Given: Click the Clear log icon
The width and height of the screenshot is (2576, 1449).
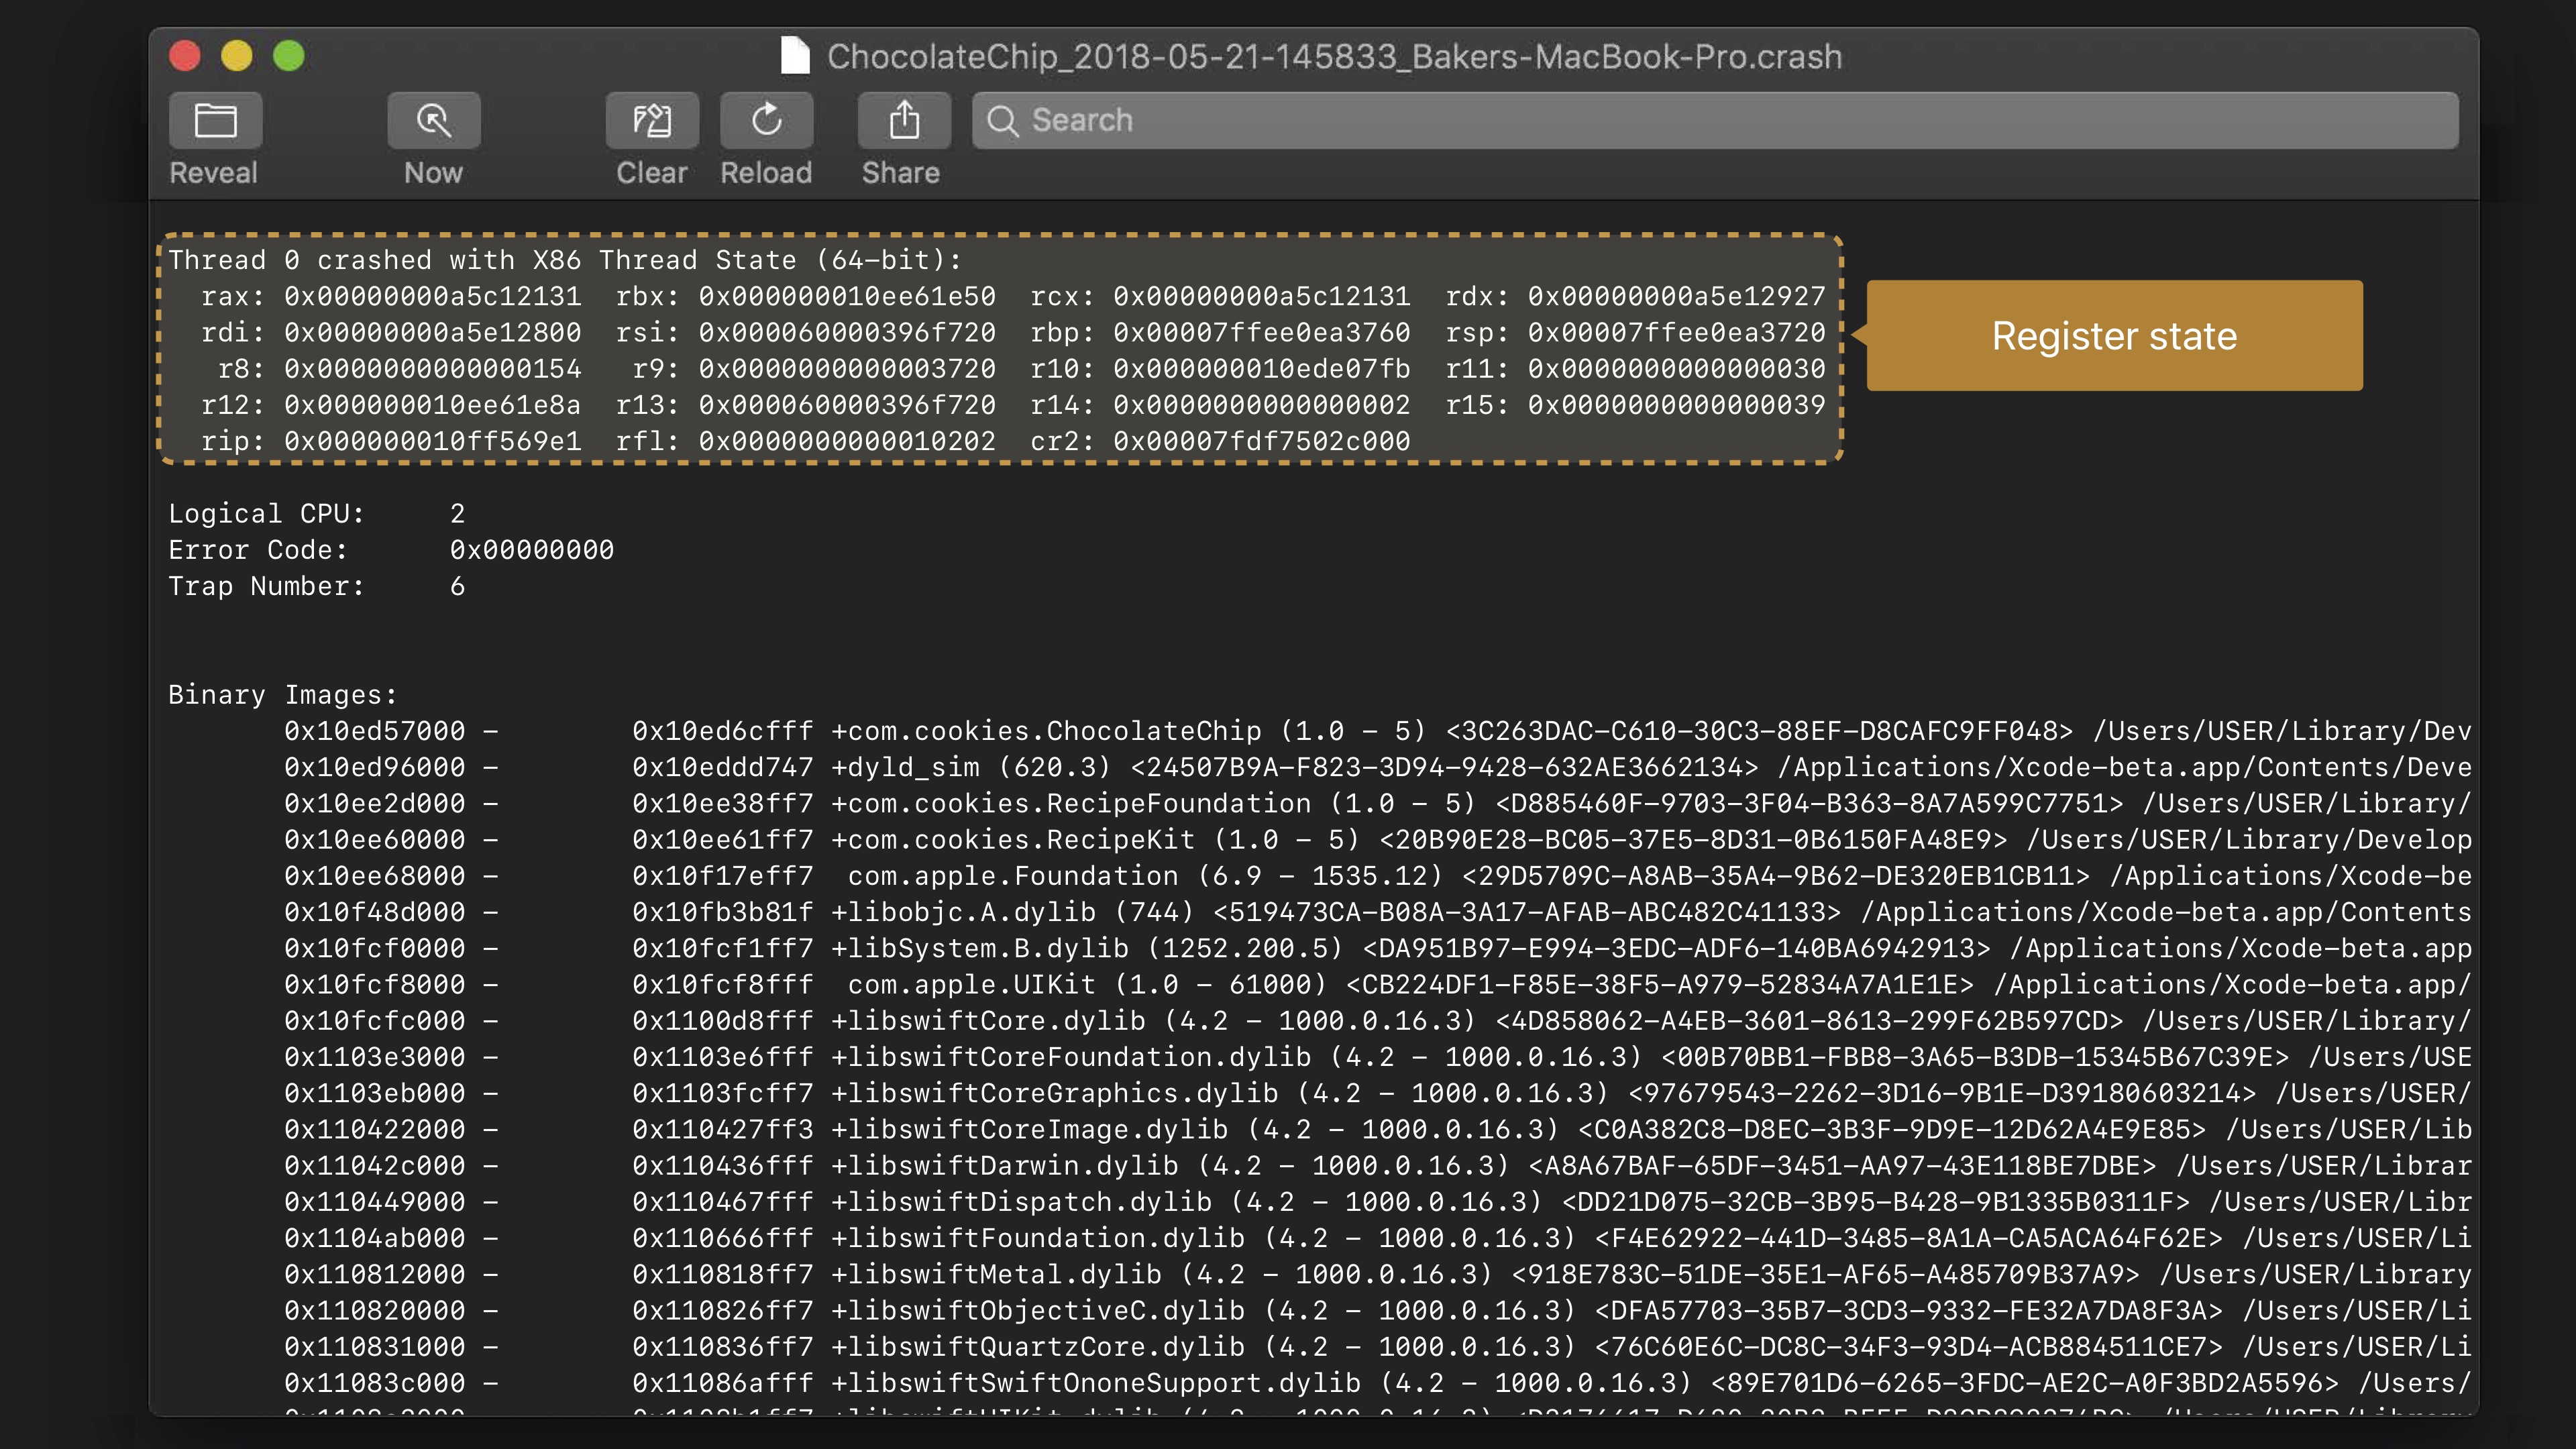Looking at the screenshot, I should [x=651, y=121].
